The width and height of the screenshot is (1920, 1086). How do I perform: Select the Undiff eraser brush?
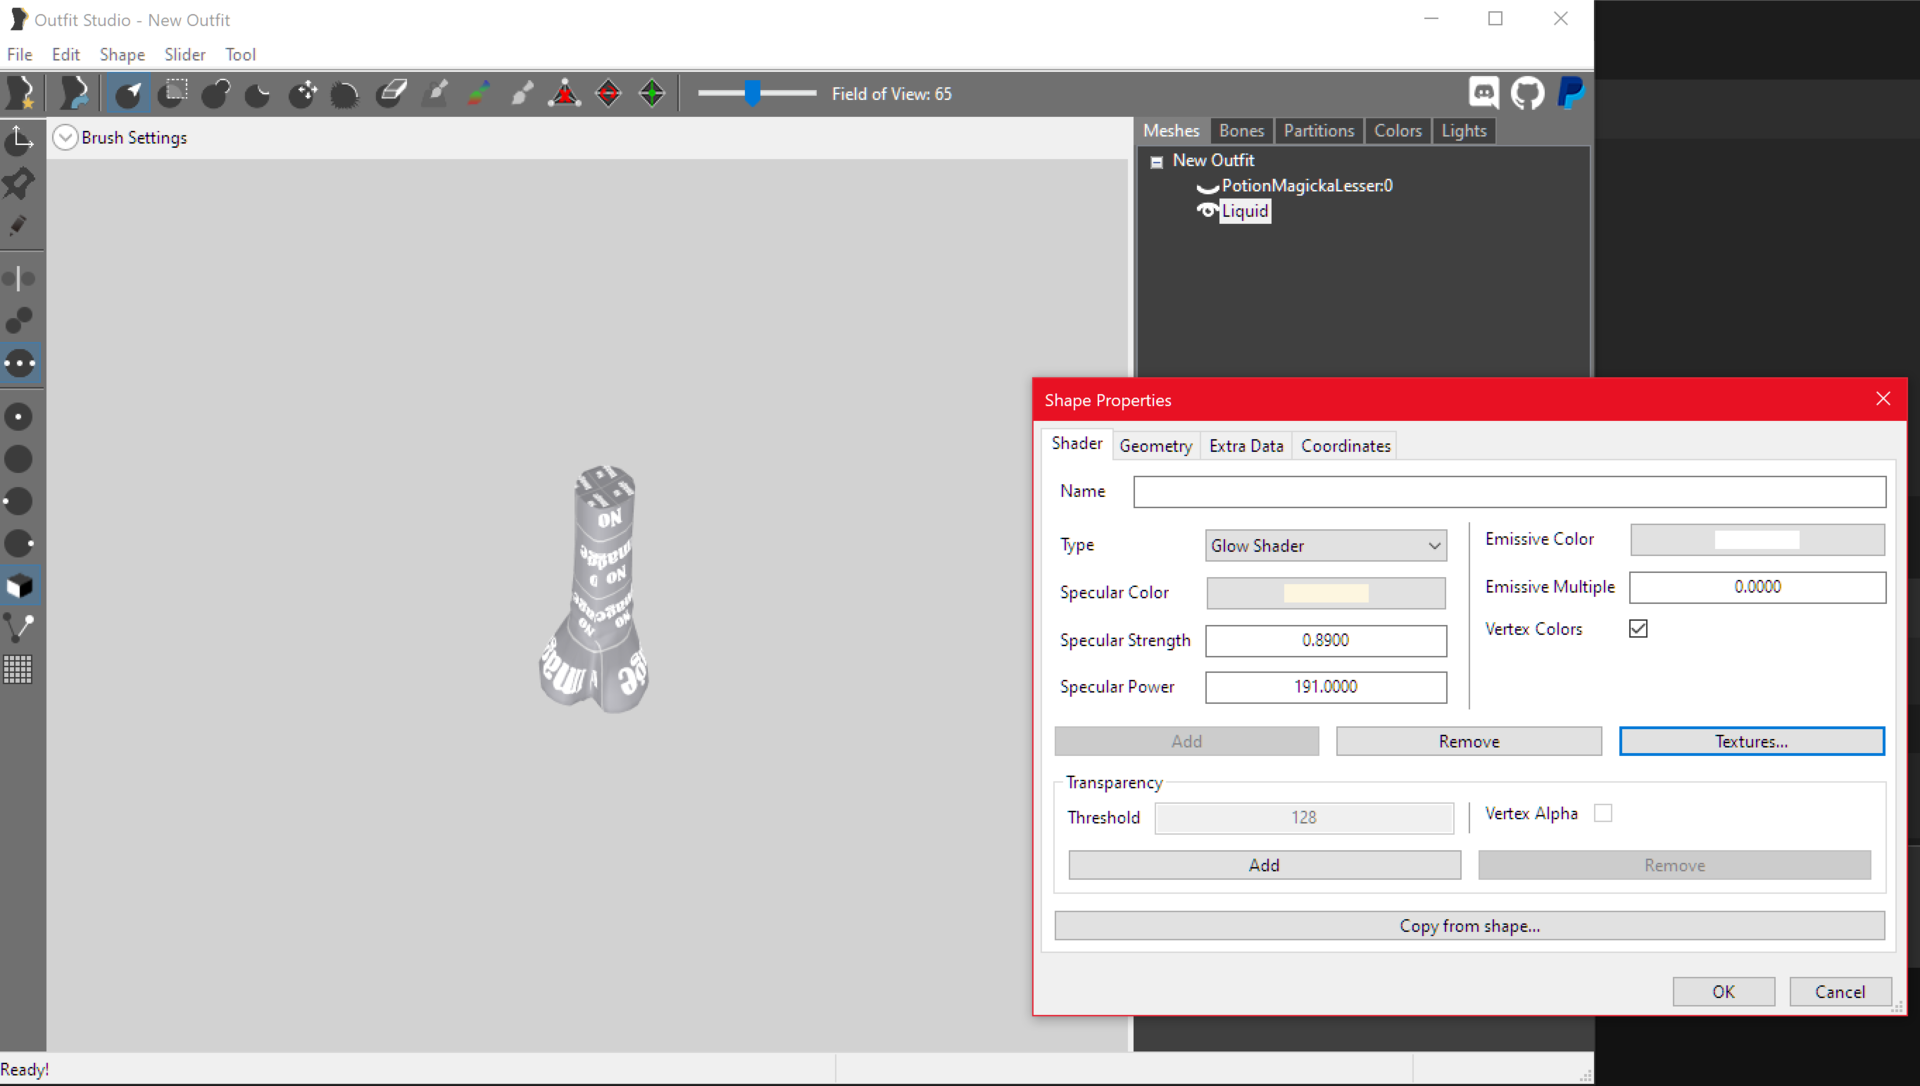(x=391, y=93)
